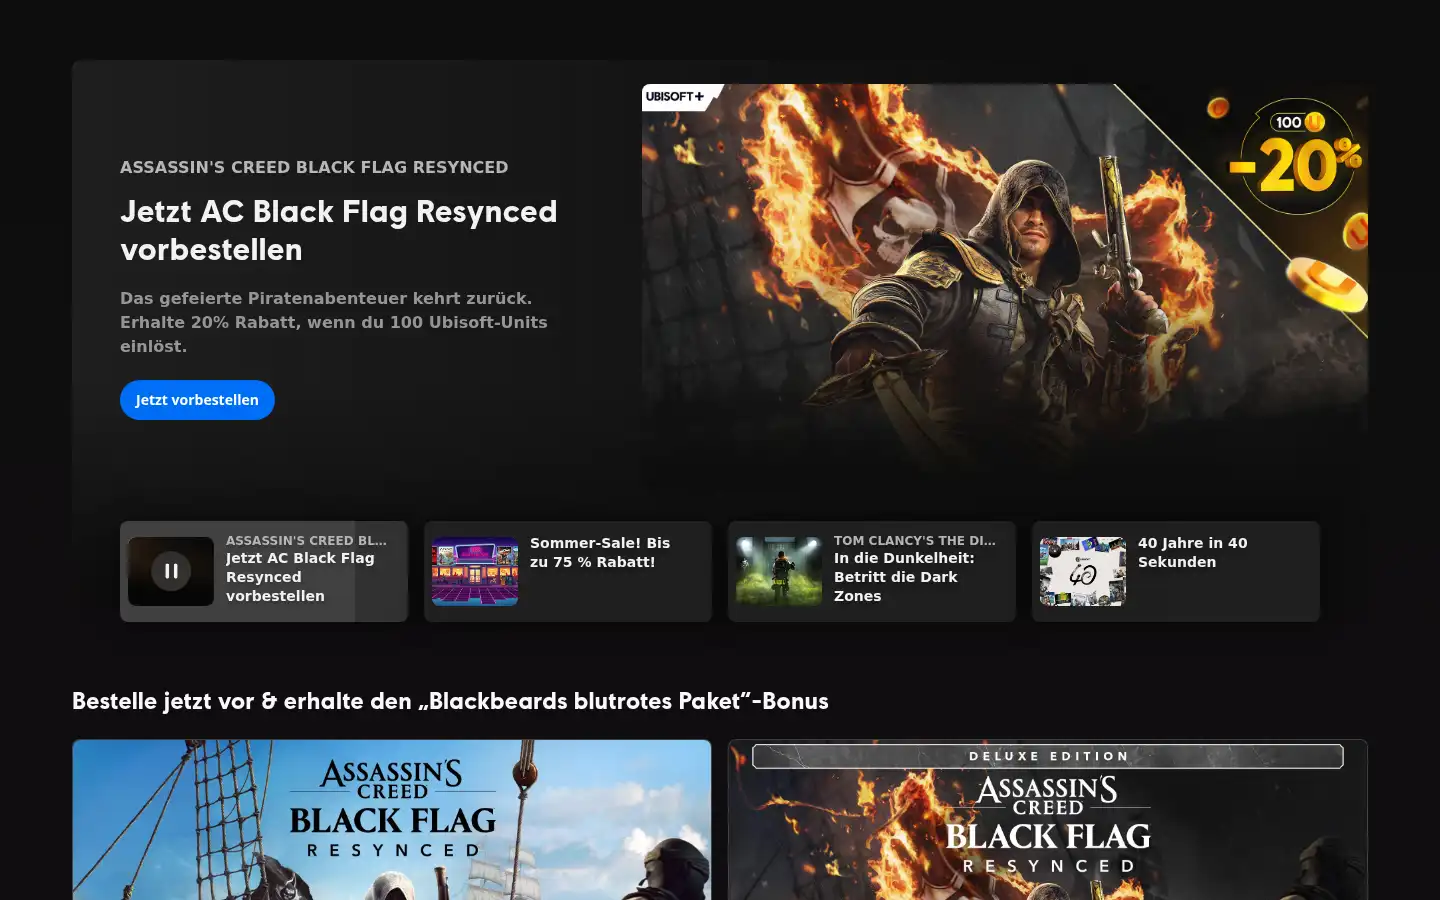Screen dimensions: 1440x900
Task: Open the Black Flag Resynced standard edition card
Action: [392, 820]
